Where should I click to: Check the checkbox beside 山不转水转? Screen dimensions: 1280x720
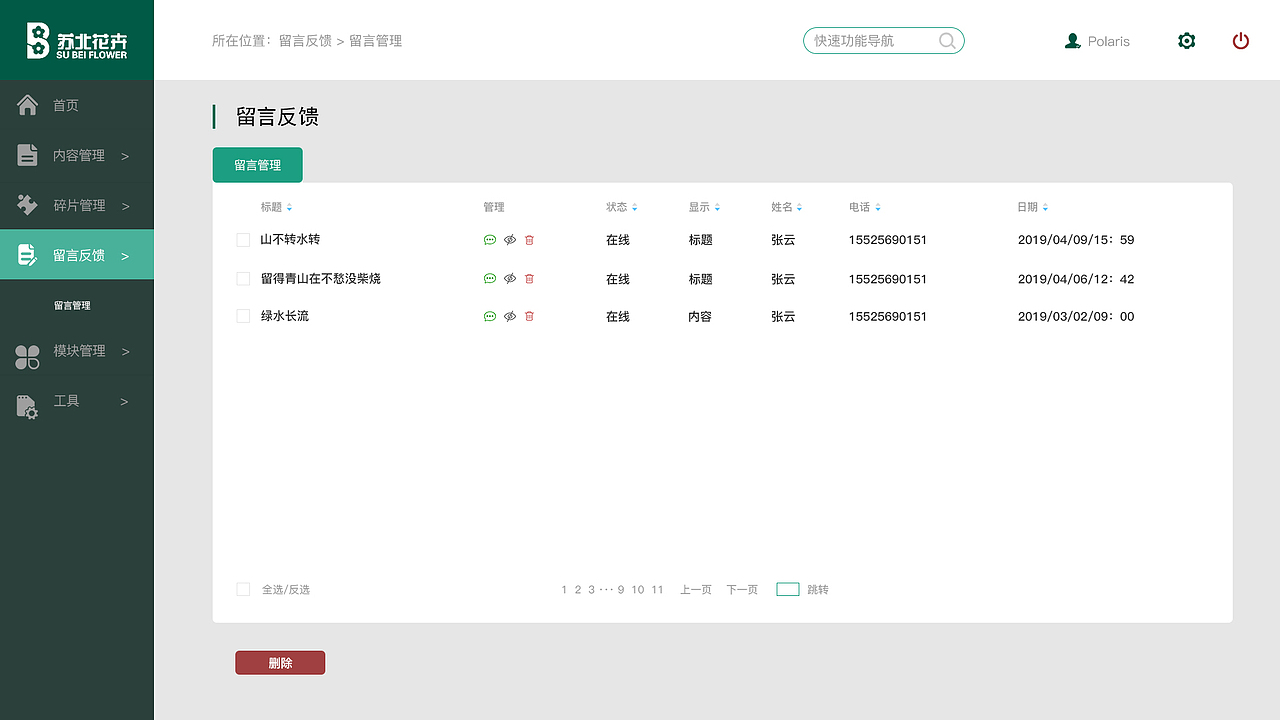click(x=243, y=239)
